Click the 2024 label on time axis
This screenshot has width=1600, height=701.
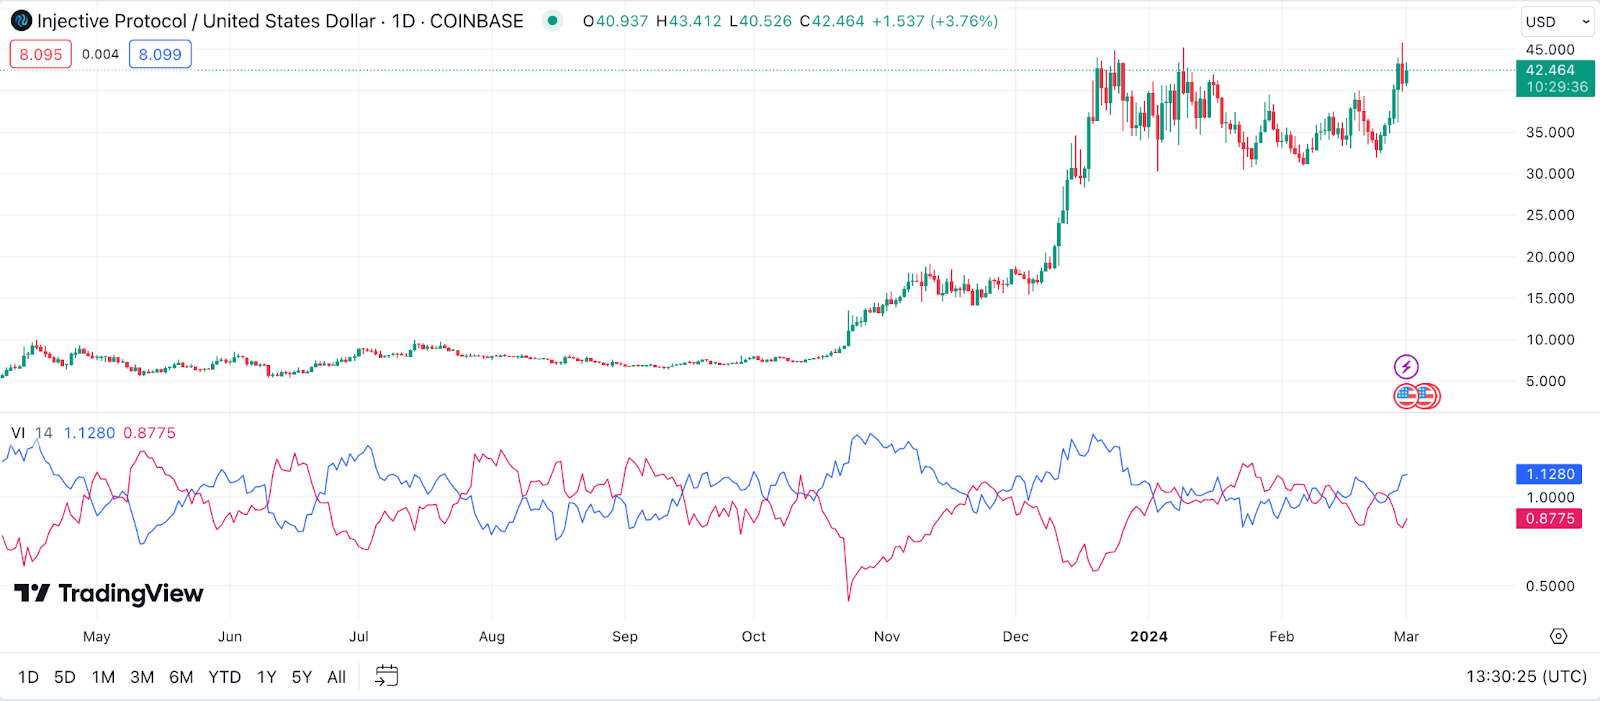click(x=1149, y=636)
